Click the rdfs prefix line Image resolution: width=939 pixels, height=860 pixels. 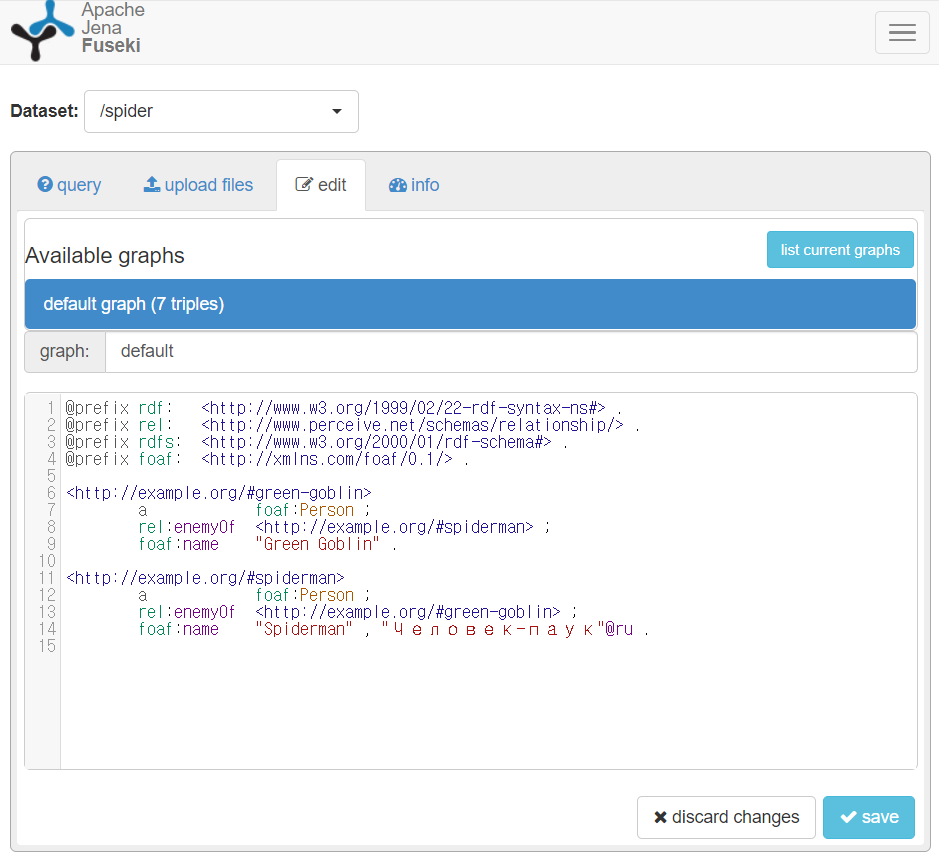[x=316, y=442]
